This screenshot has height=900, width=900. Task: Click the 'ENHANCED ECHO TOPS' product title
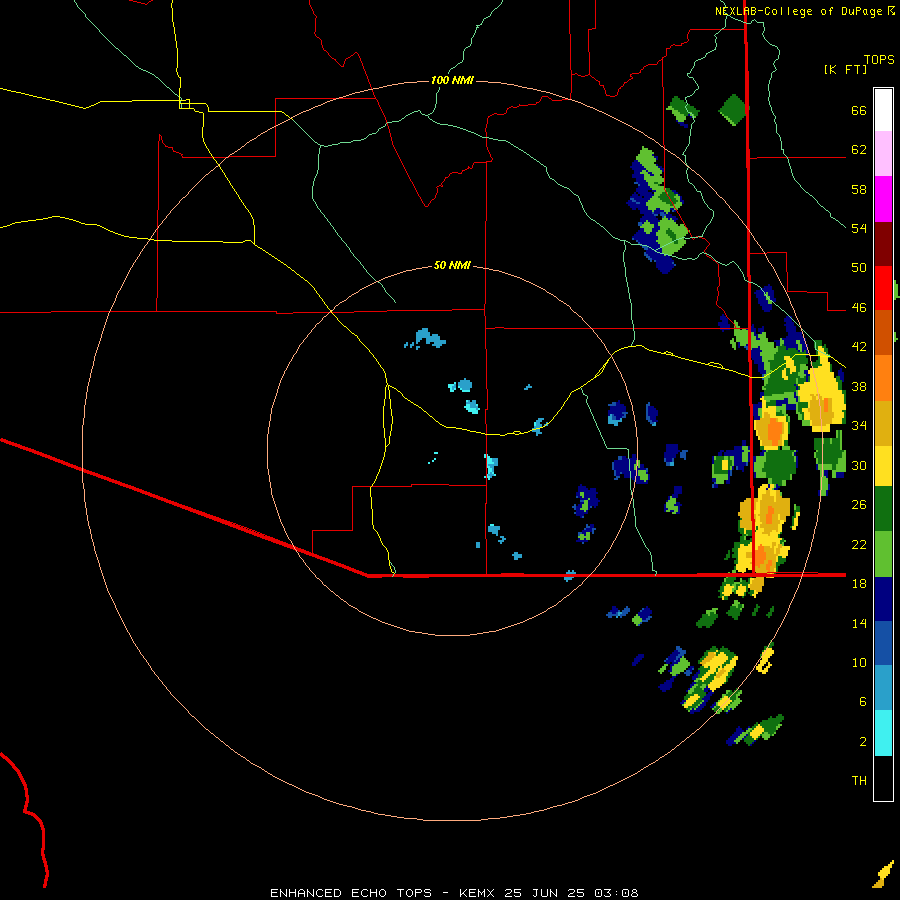[350, 893]
